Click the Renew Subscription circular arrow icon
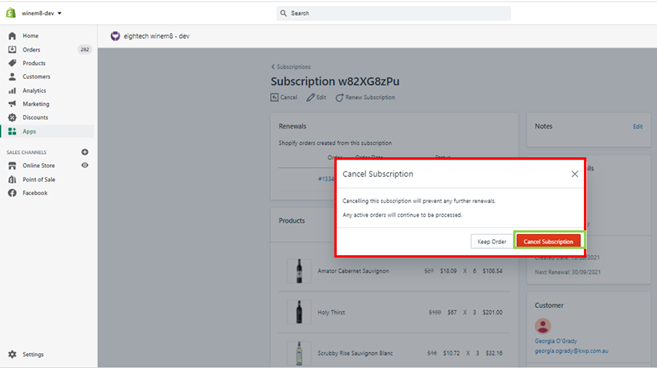This screenshot has width=657, height=368. [339, 97]
